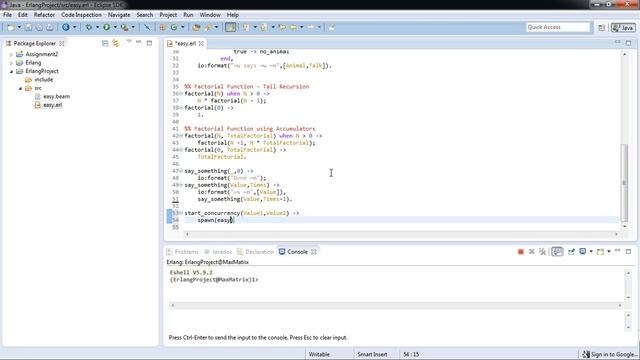The height and width of the screenshot is (360, 640).
Task: Open the Run configurations dropdown arrow
Action: [x=115, y=27]
